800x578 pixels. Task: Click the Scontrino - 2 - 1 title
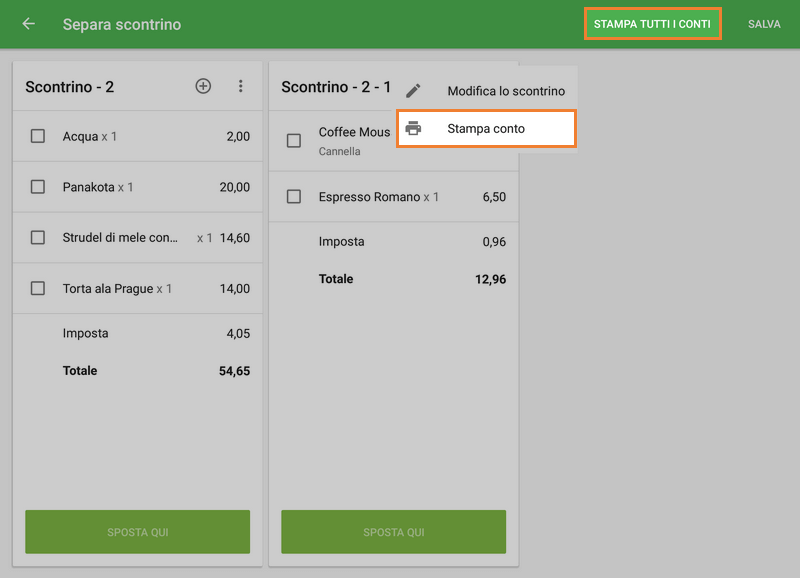point(336,87)
